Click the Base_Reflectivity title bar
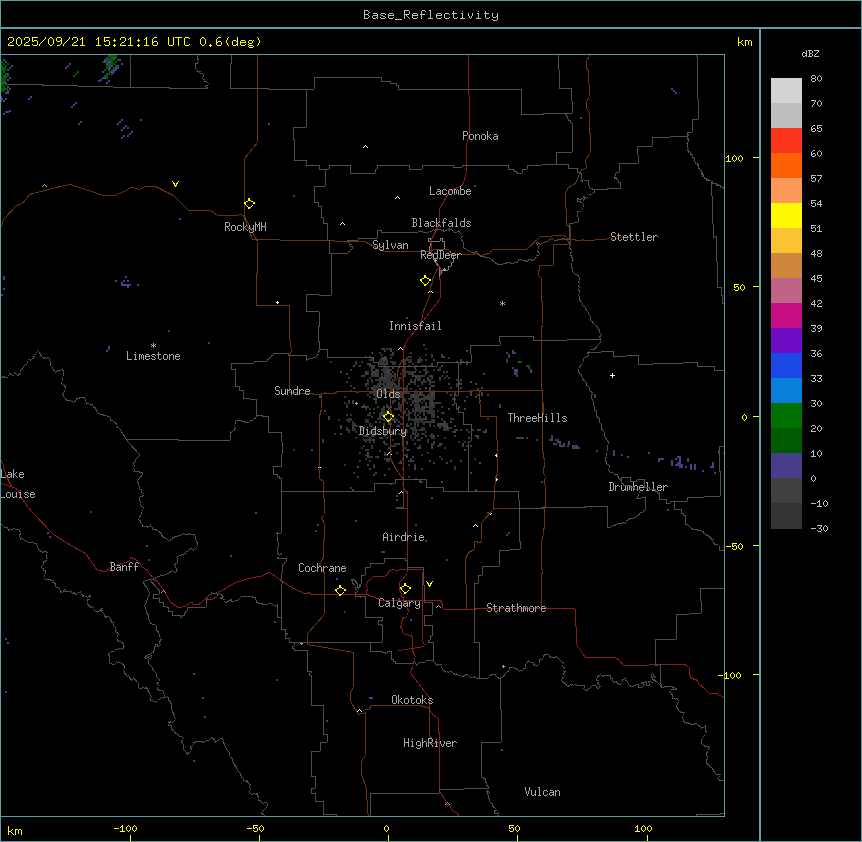862x842 pixels. (430, 15)
